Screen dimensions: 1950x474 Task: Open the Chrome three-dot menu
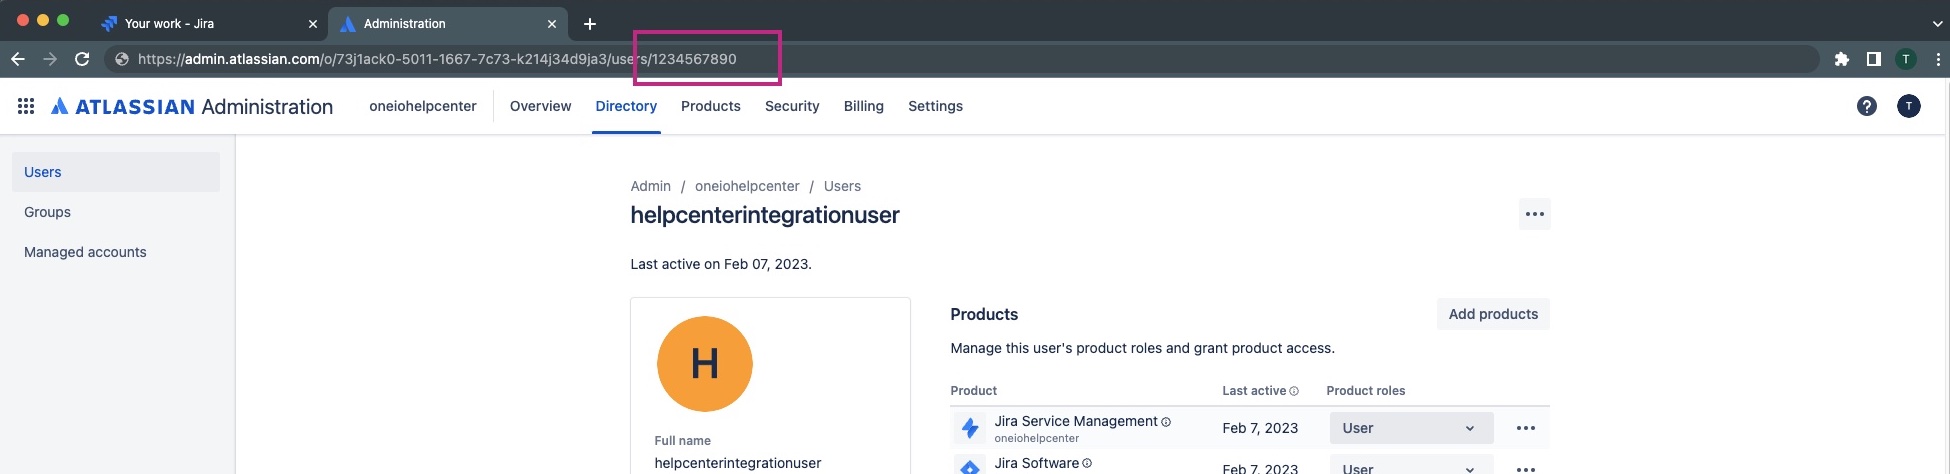[1938, 59]
